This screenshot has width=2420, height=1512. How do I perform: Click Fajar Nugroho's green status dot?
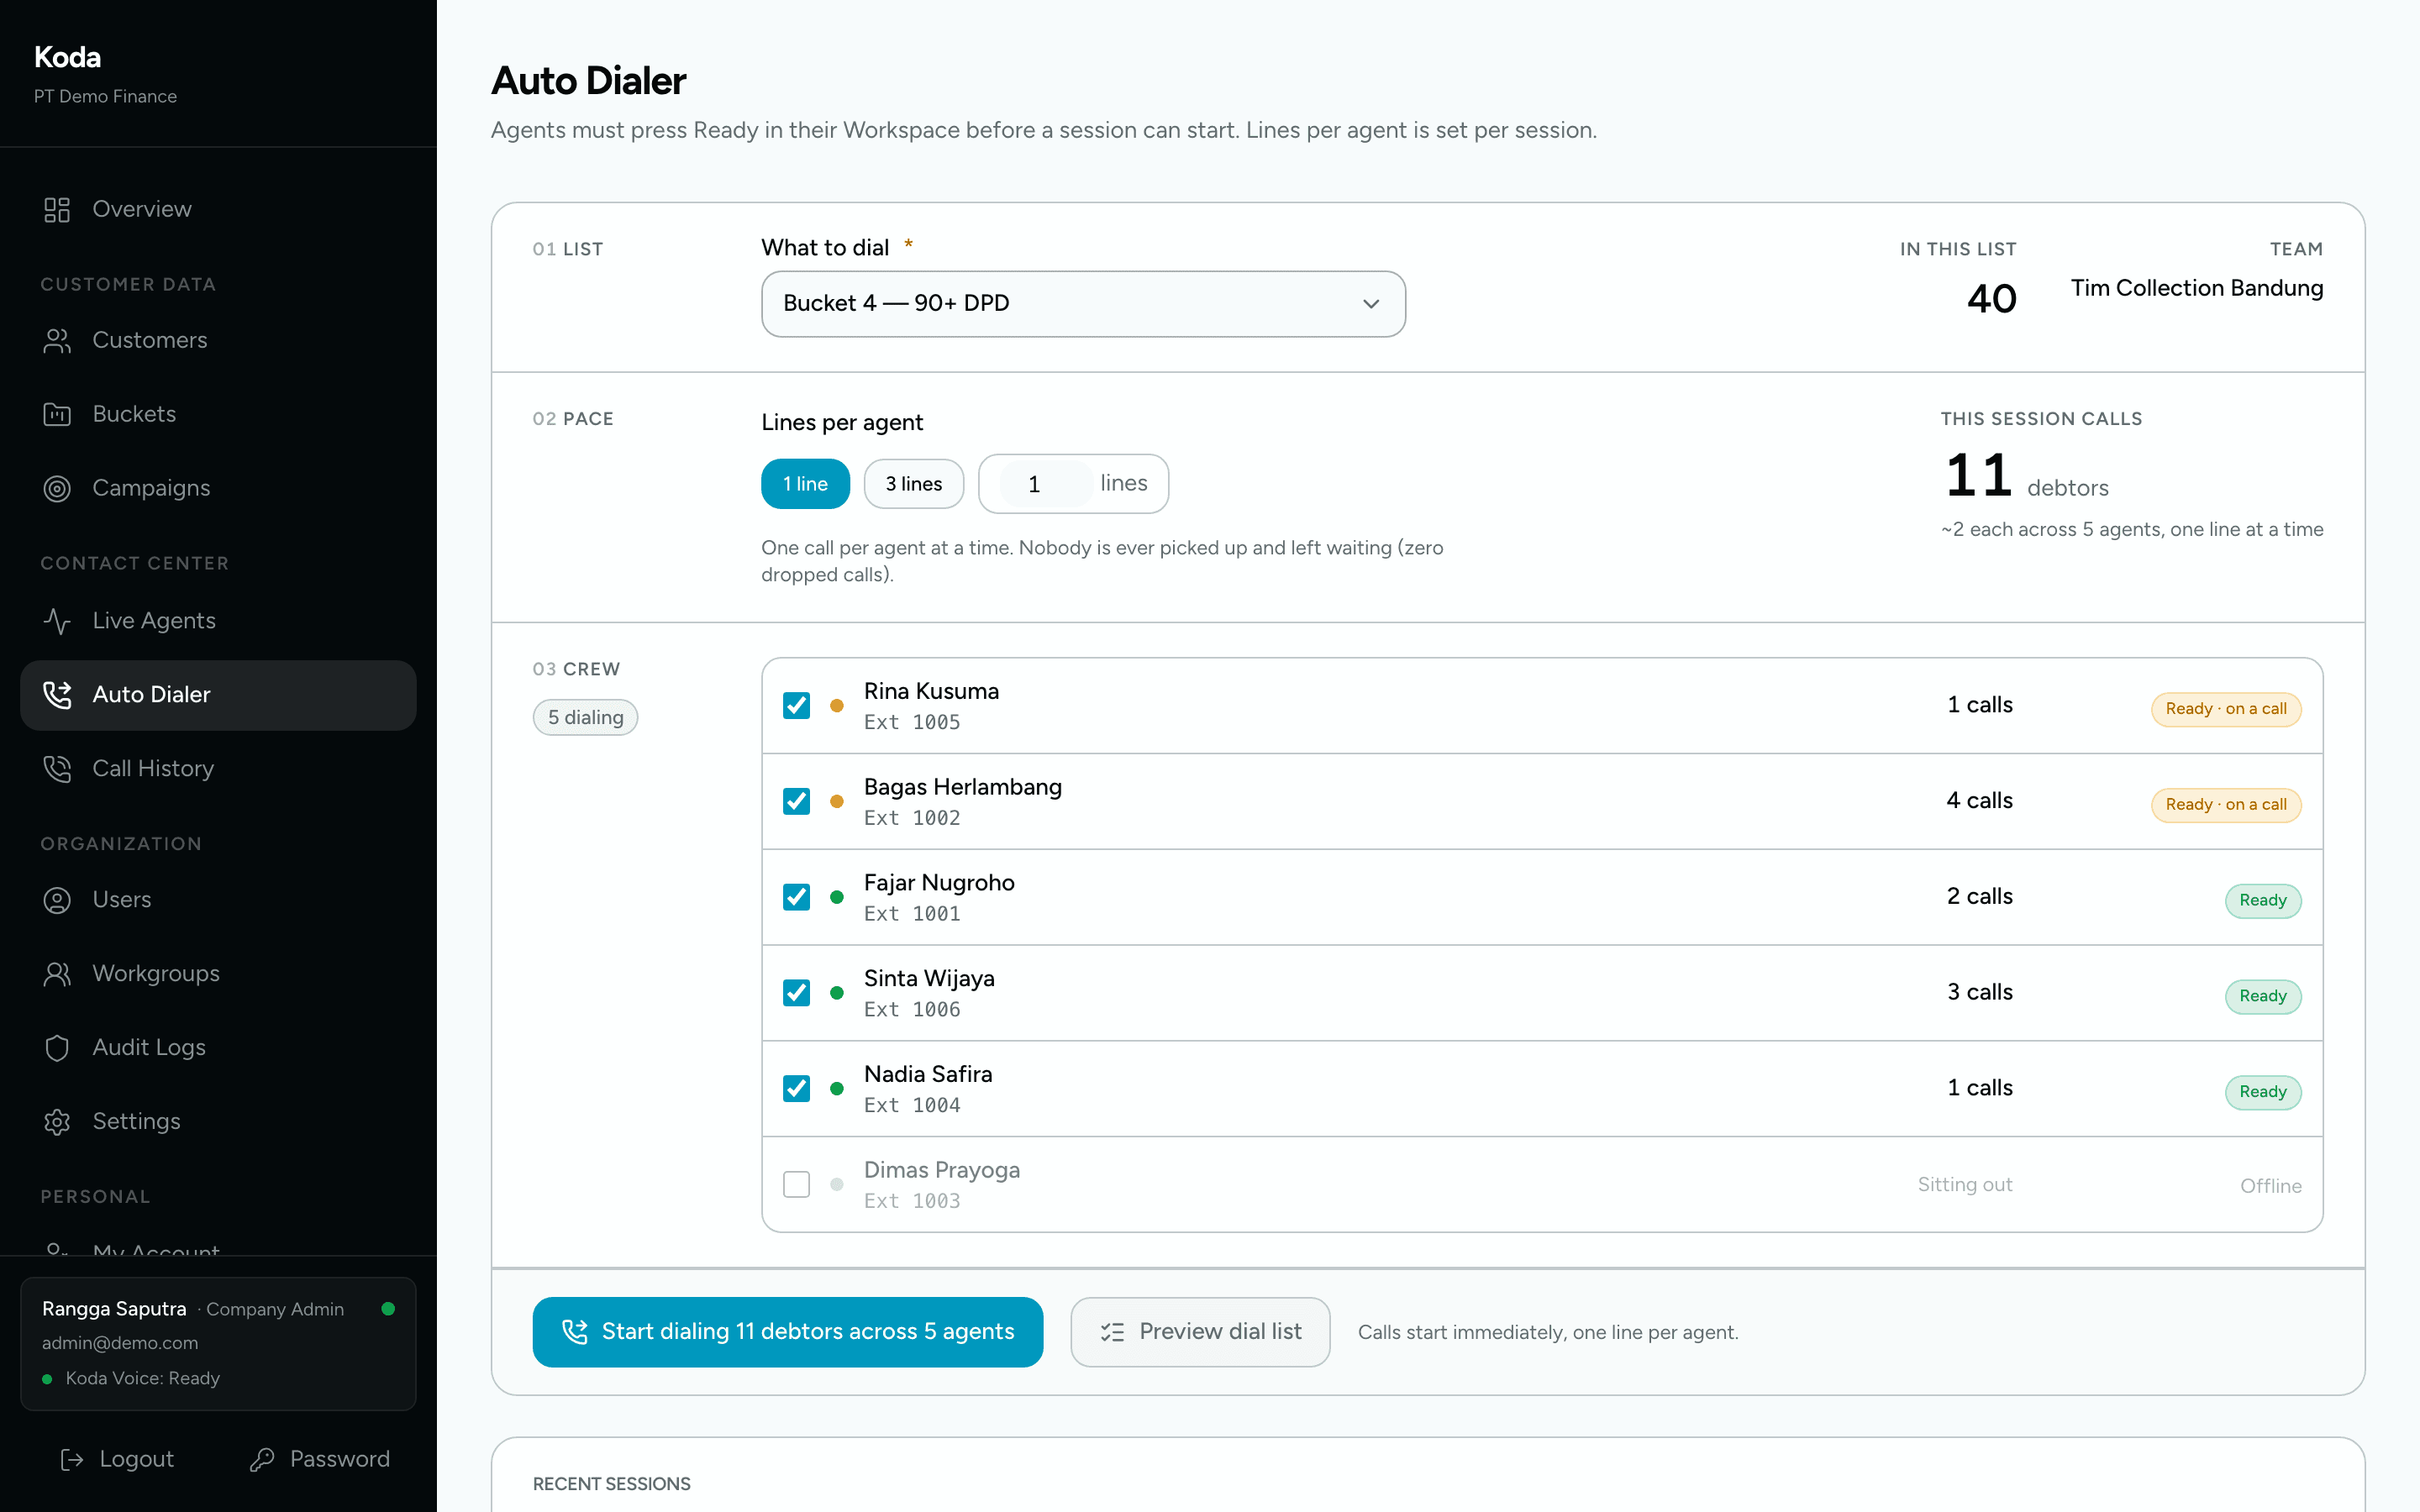[x=837, y=898]
